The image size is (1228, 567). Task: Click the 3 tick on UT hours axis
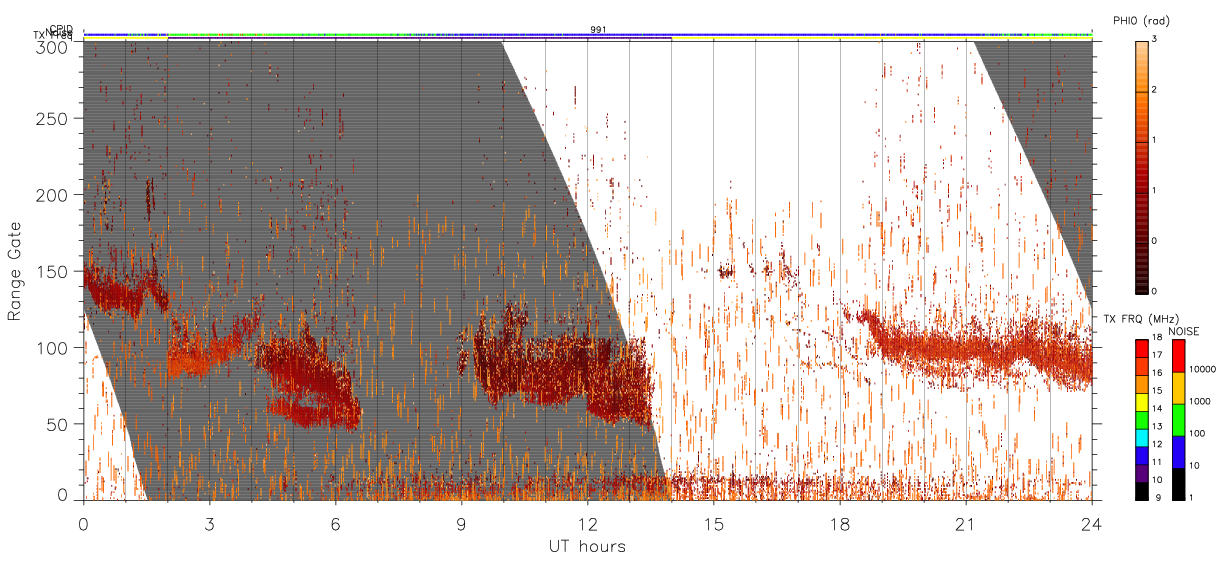209,523
